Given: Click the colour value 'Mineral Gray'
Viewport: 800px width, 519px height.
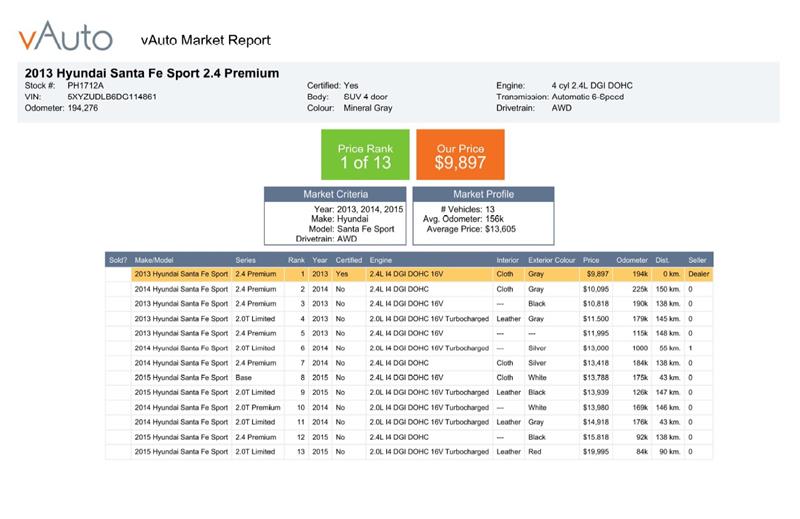Looking at the screenshot, I should pyautogui.click(x=368, y=108).
